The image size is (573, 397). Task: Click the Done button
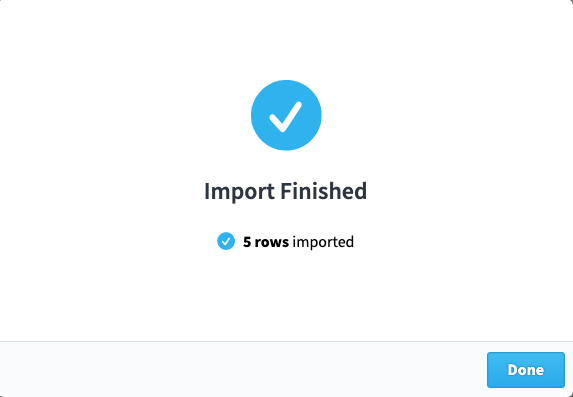pos(525,370)
